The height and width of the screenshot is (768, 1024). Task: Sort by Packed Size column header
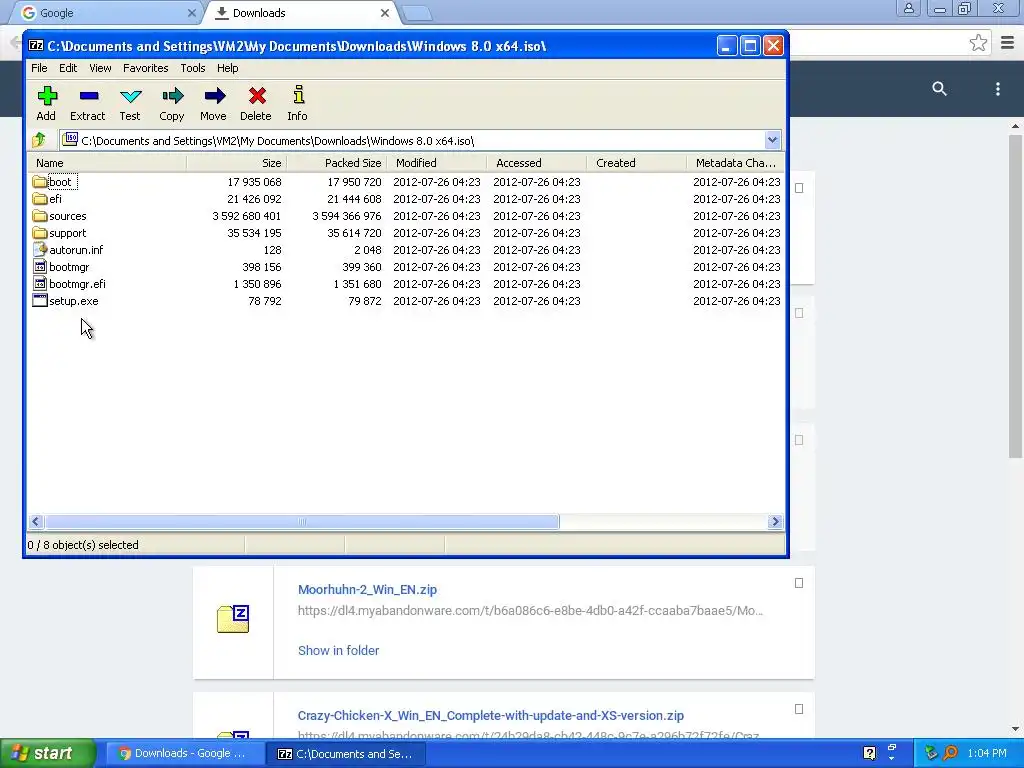pos(336,163)
